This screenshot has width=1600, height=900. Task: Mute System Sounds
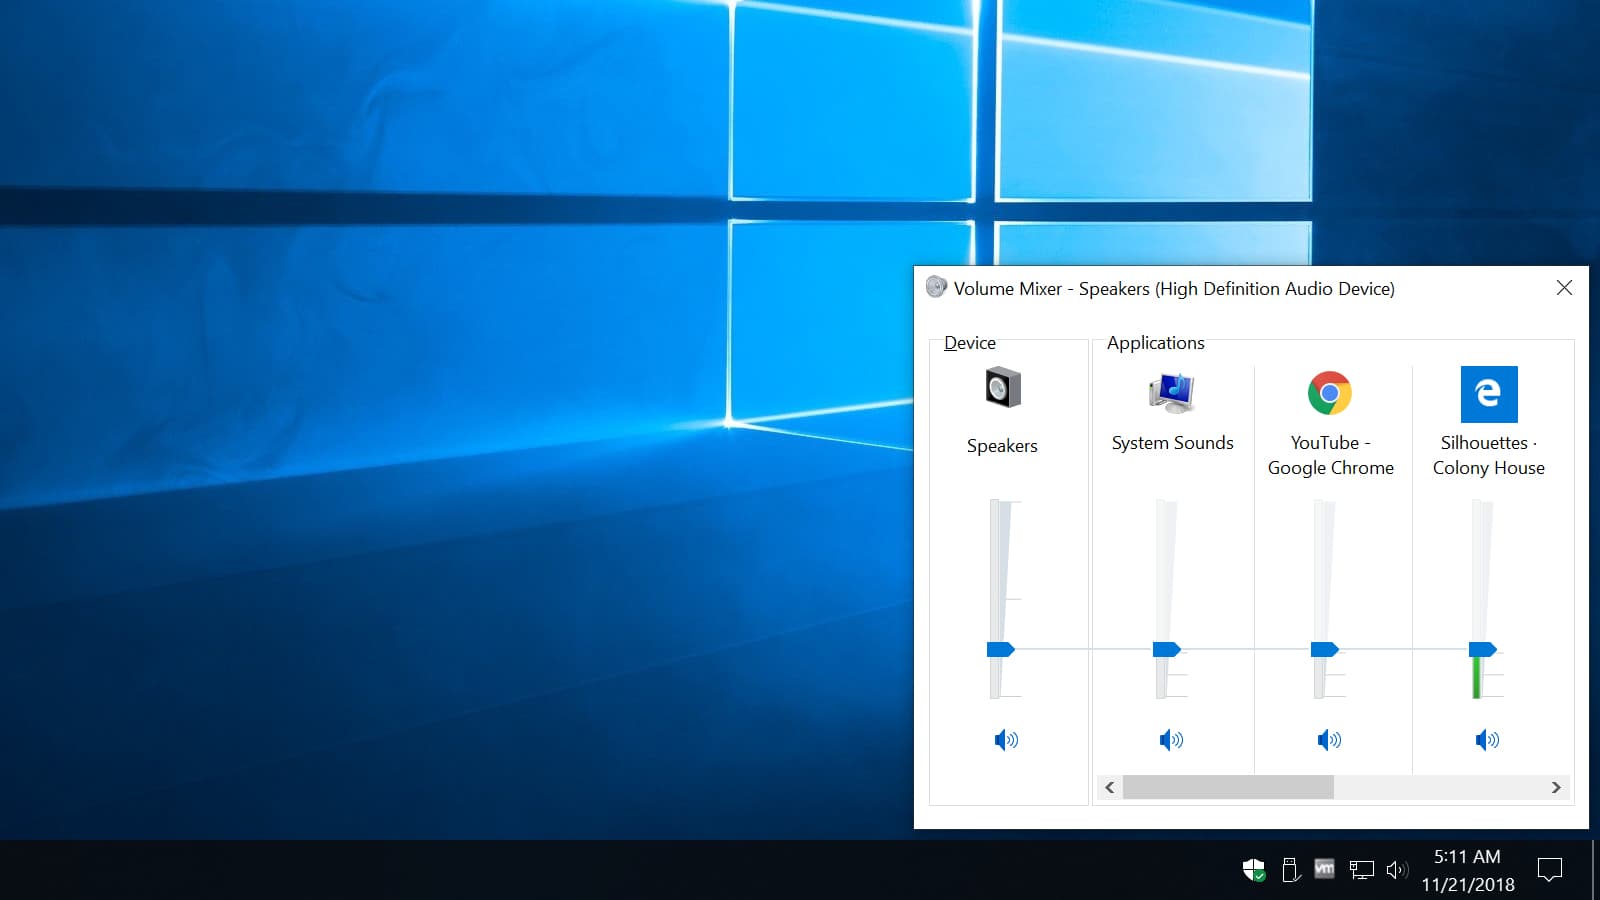pos(1170,740)
